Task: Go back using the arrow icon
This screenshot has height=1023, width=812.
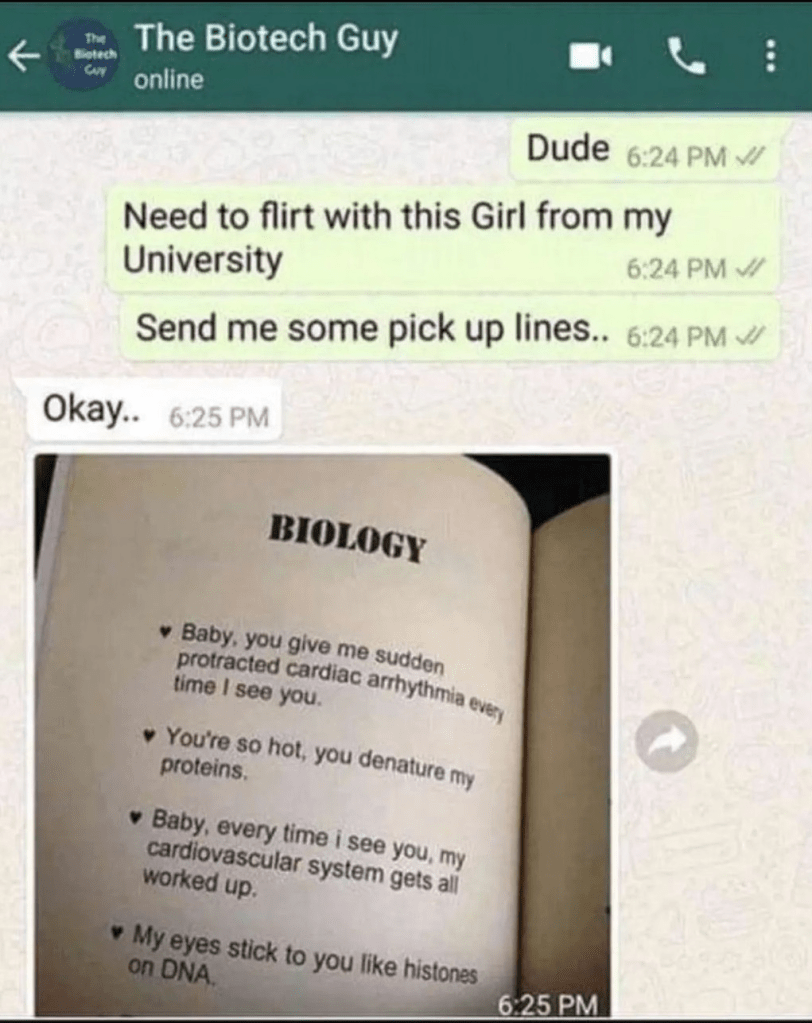Action: pos(23,57)
